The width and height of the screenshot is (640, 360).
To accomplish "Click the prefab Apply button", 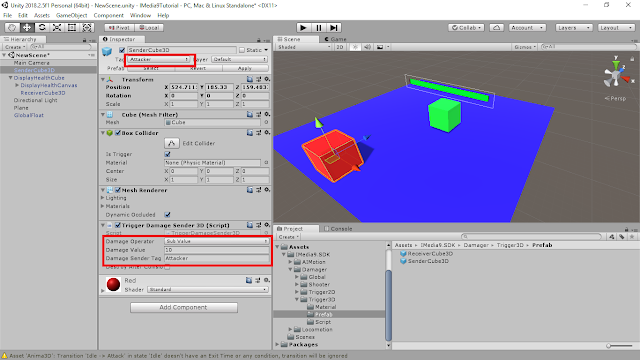I will click(244, 68).
